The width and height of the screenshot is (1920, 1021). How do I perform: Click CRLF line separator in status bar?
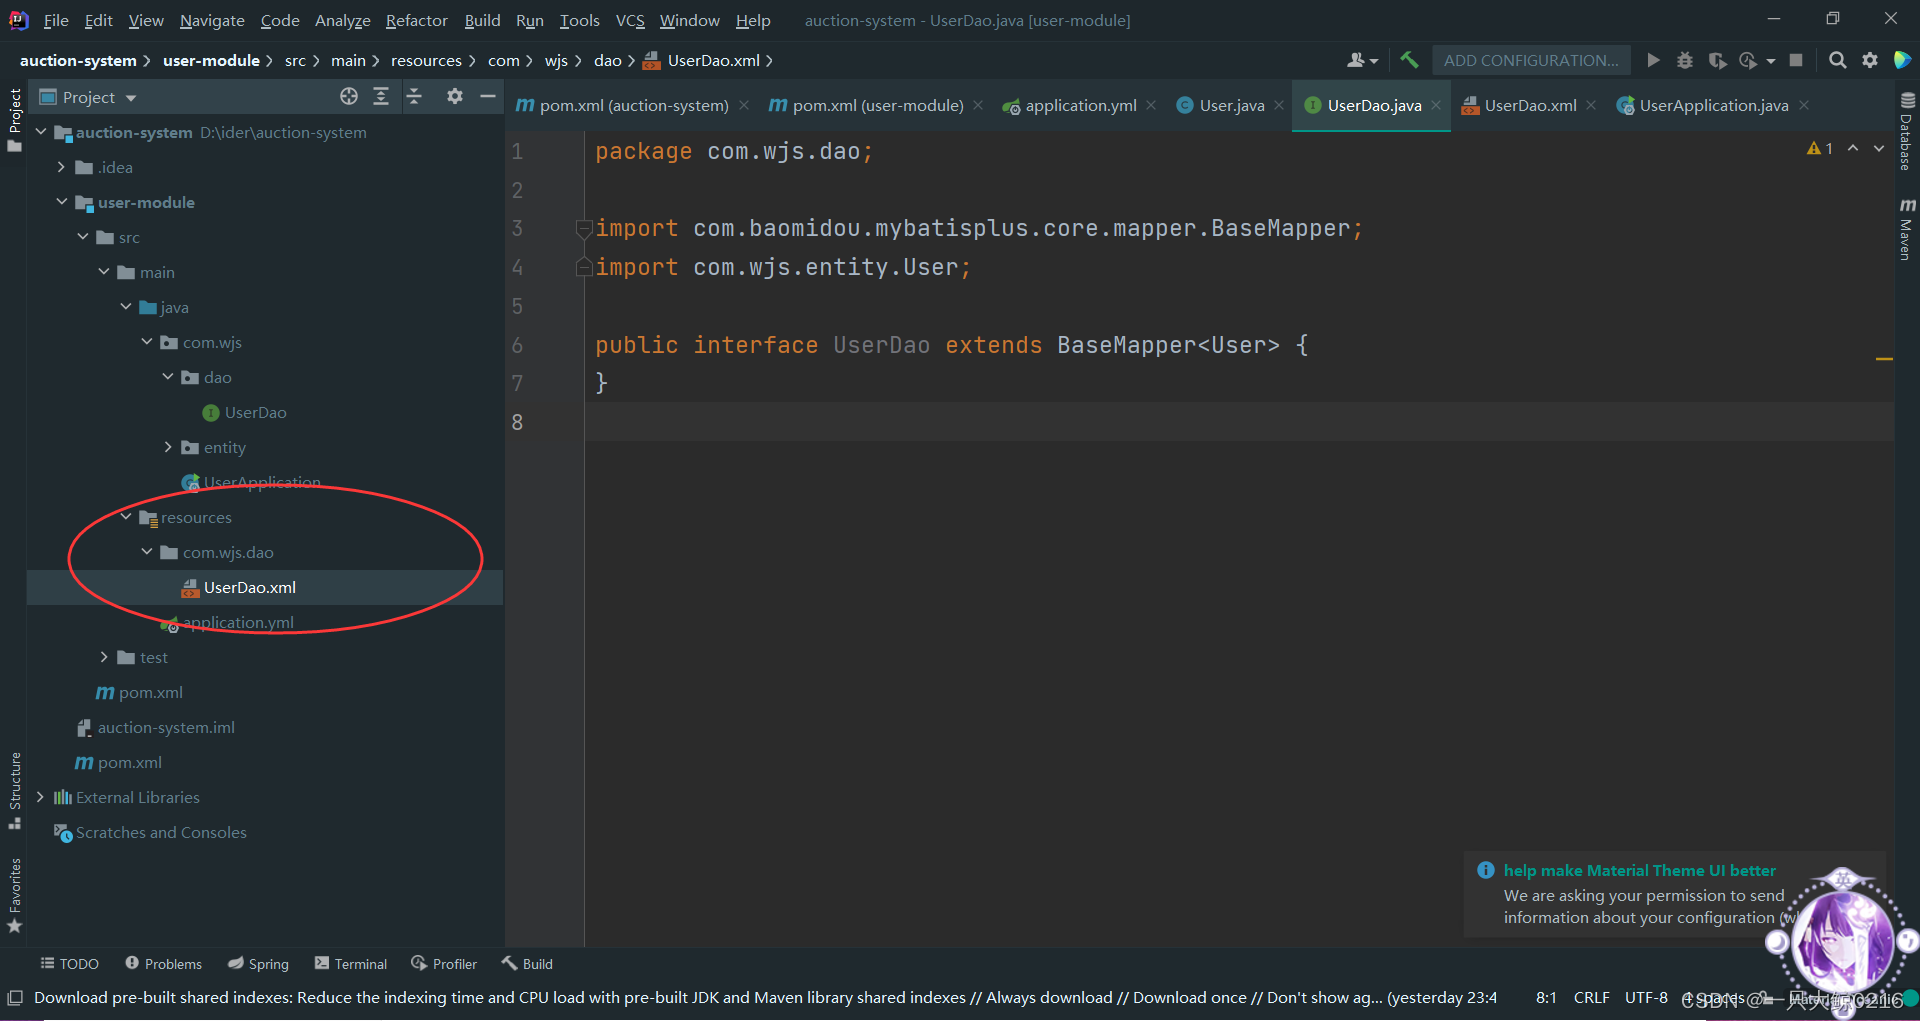tap(1591, 997)
